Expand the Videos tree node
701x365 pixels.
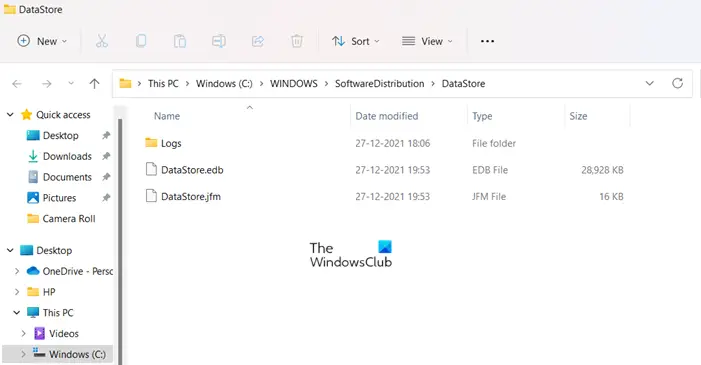coord(23,333)
